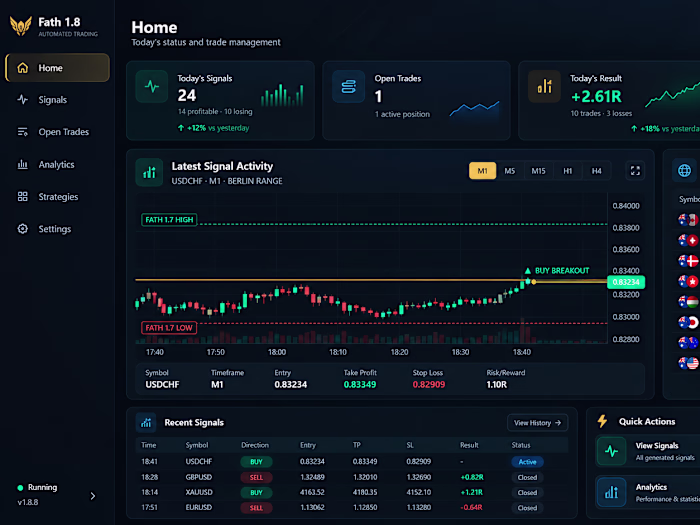The height and width of the screenshot is (525, 700).
Task: Open the Analytics sidebar item
Action: (57, 164)
